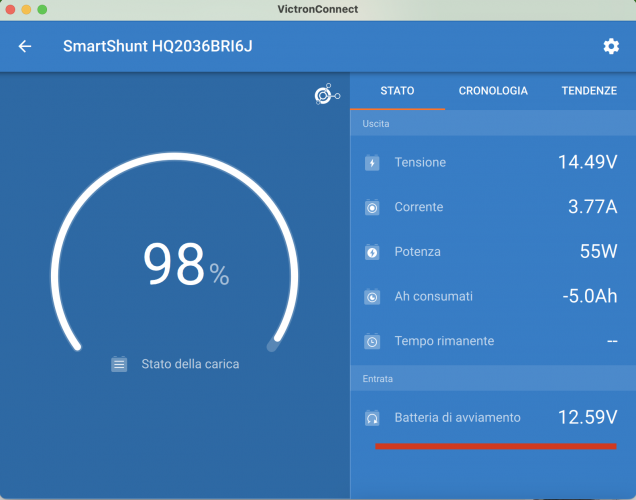Switch to the STATO tab
The image size is (636, 500).
[397, 90]
